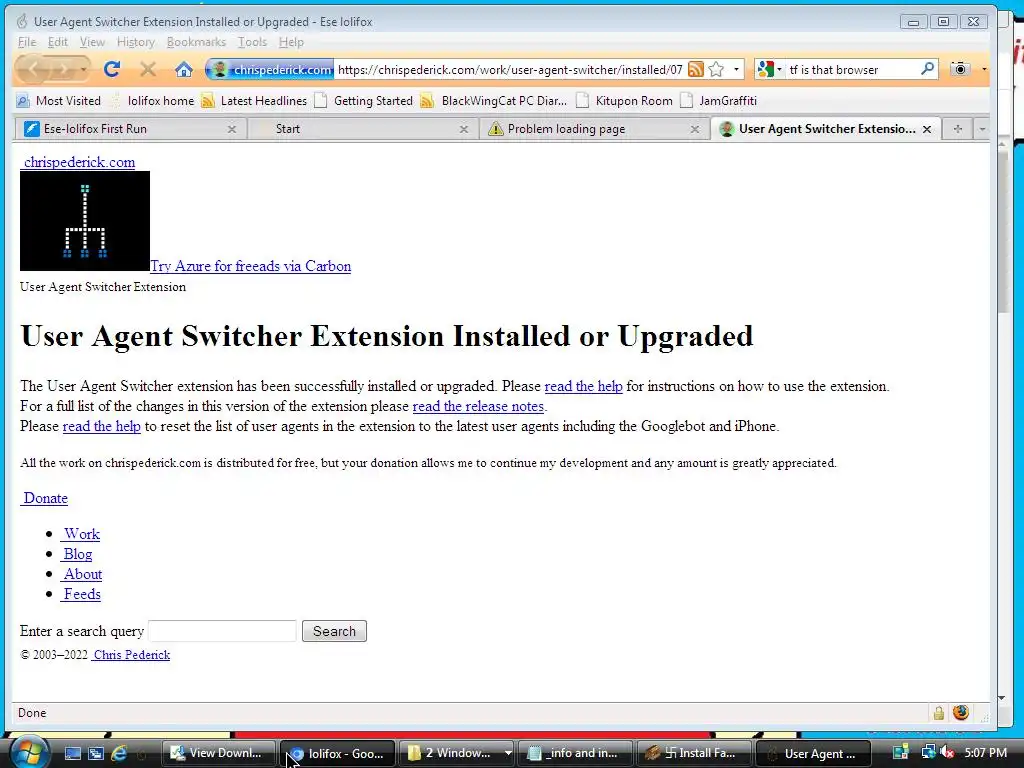Open the About navigation link

coord(82,574)
